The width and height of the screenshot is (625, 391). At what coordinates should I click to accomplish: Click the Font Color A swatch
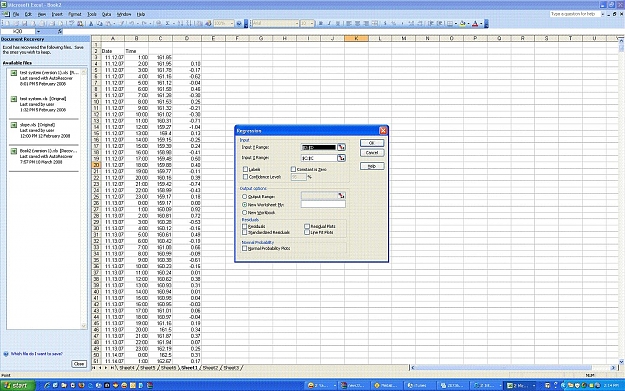point(475,23)
